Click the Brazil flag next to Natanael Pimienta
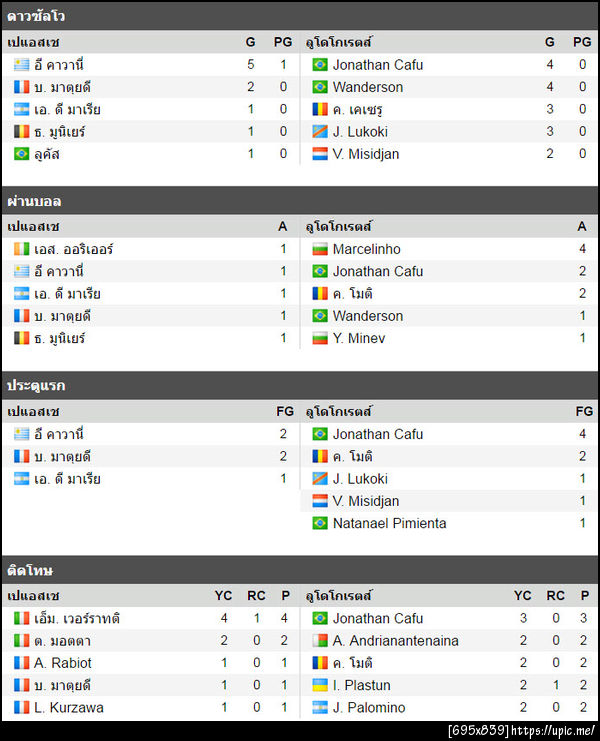This screenshot has height=741, width=600. click(x=320, y=523)
